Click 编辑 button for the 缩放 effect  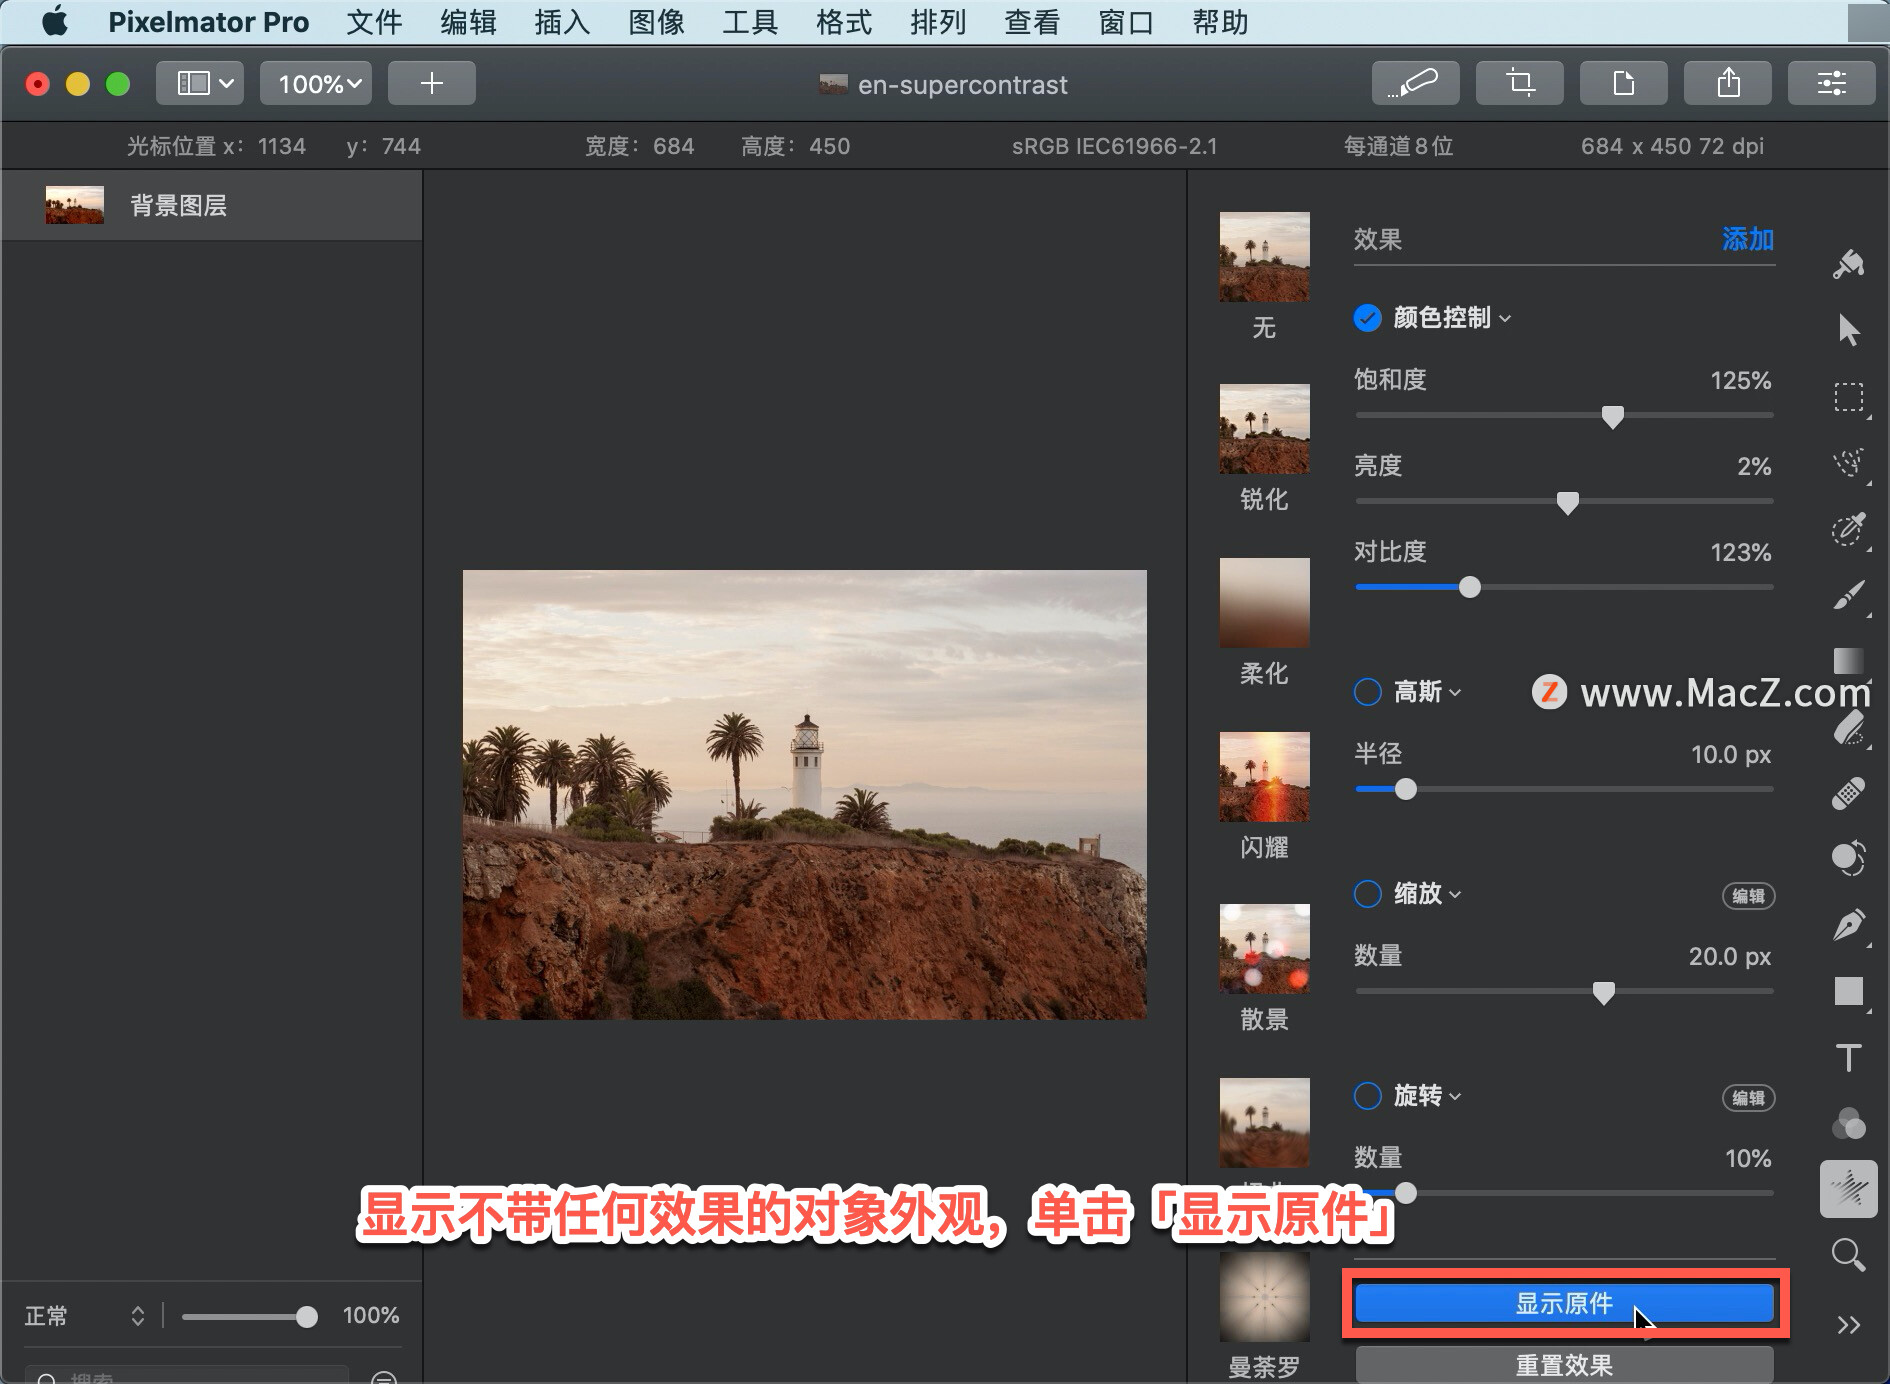tap(1748, 896)
